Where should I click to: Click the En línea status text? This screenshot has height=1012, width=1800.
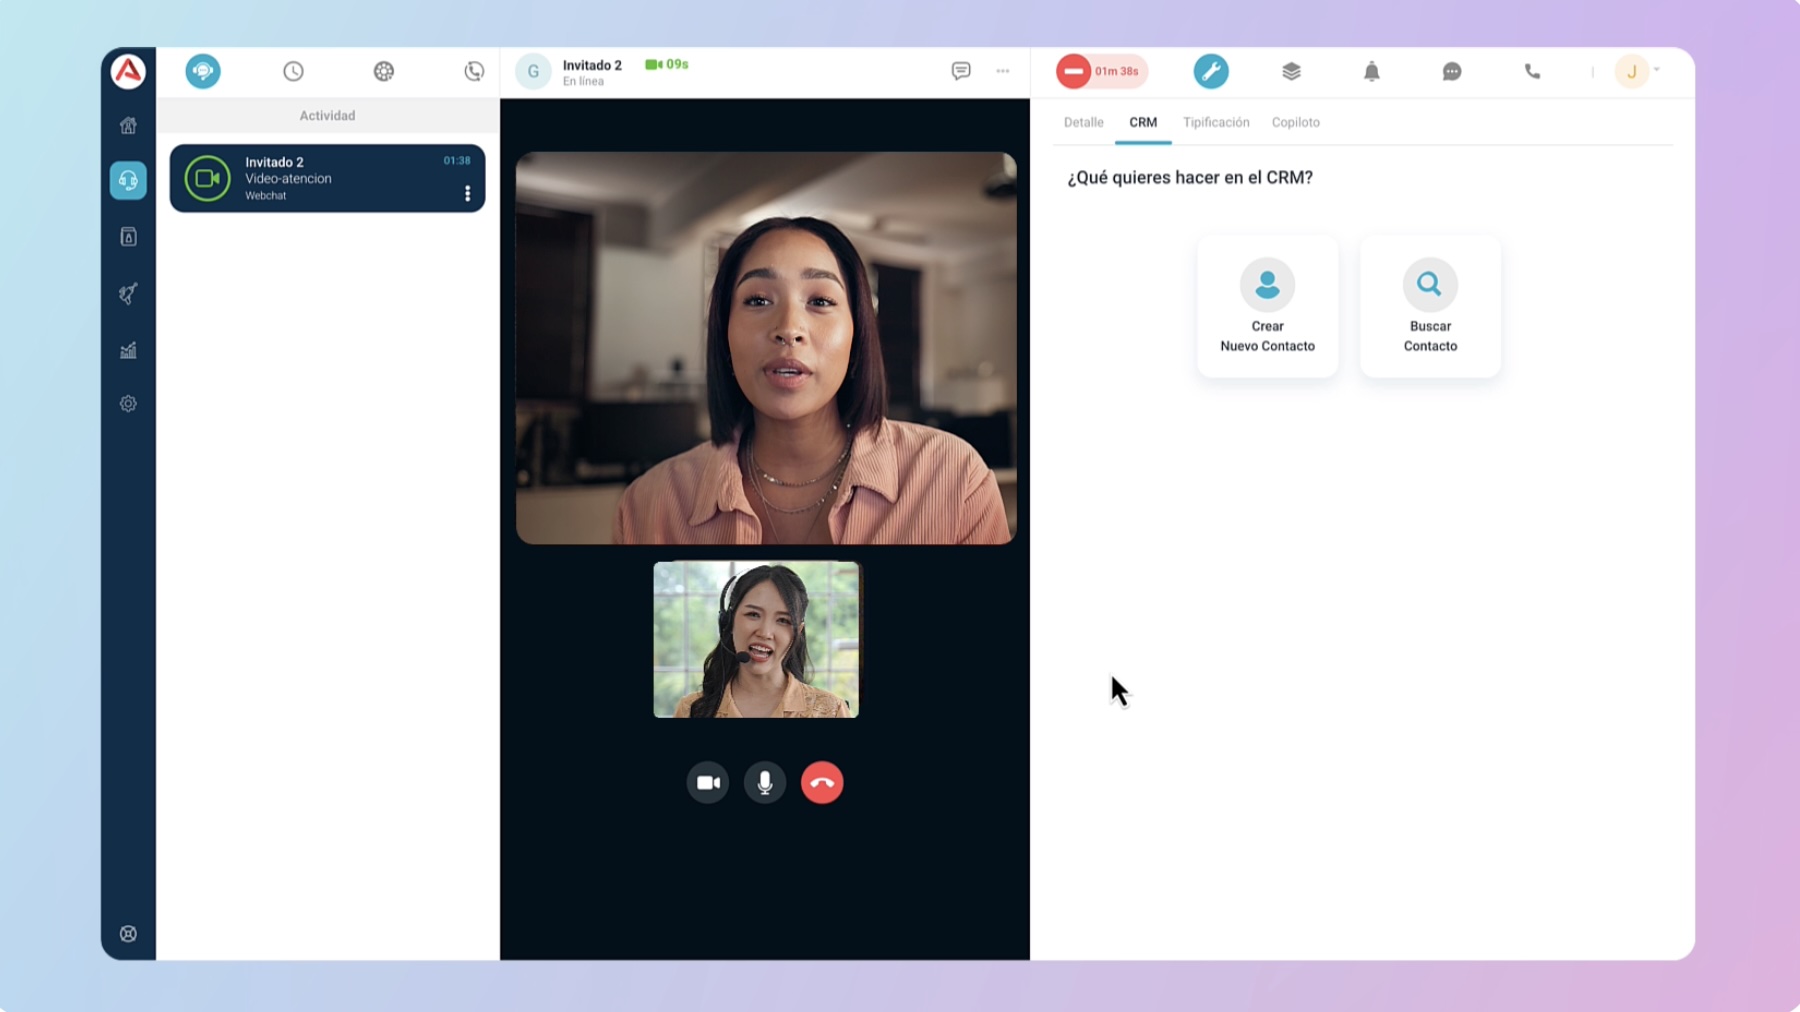click(x=583, y=82)
